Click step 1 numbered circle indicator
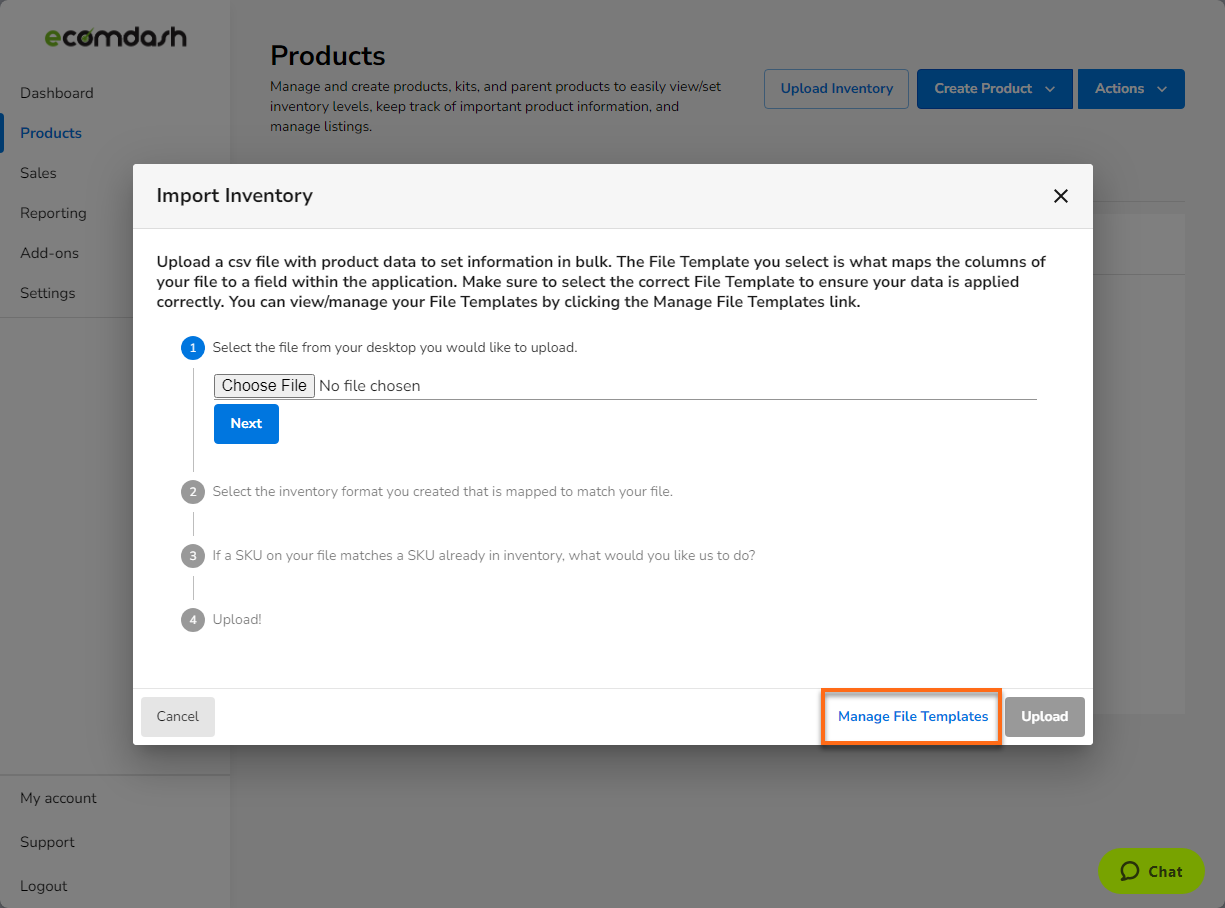 [193, 348]
